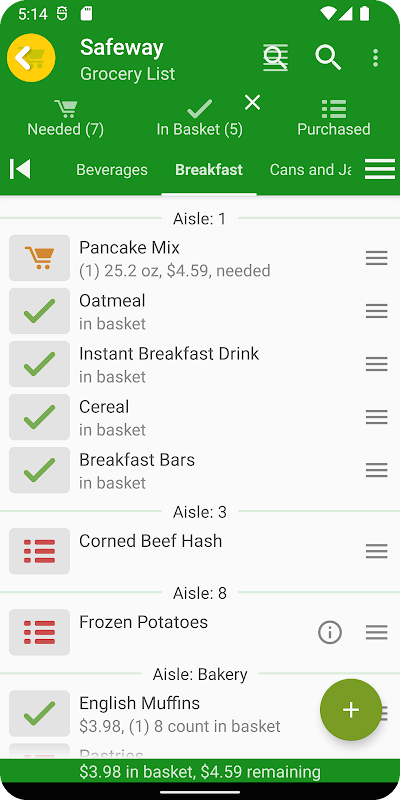This screenshot has height=800, width=400.
Task: Open Breakfast Bars row handle menu
Action: pyautogui.click(x=377, y=470)
